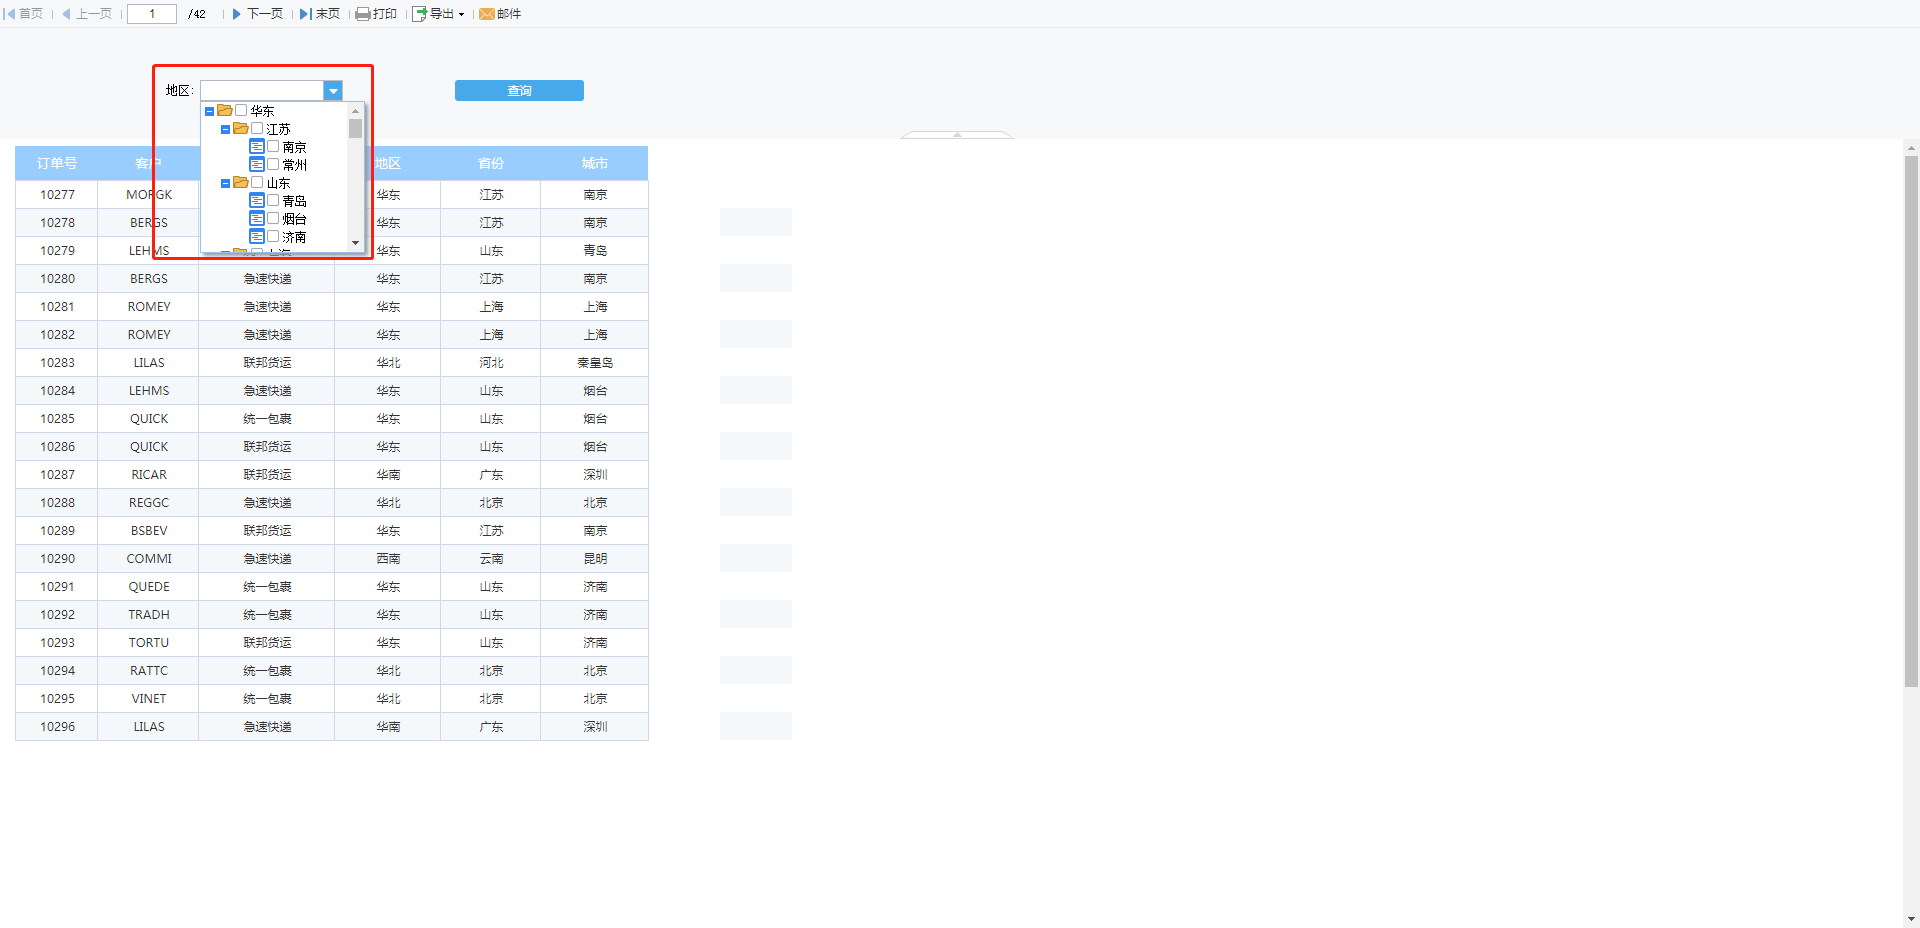Click the page's vertical scrollbar thumb
The height and width of the screenshot is (928, 1920).
[x=1911, y=422]
